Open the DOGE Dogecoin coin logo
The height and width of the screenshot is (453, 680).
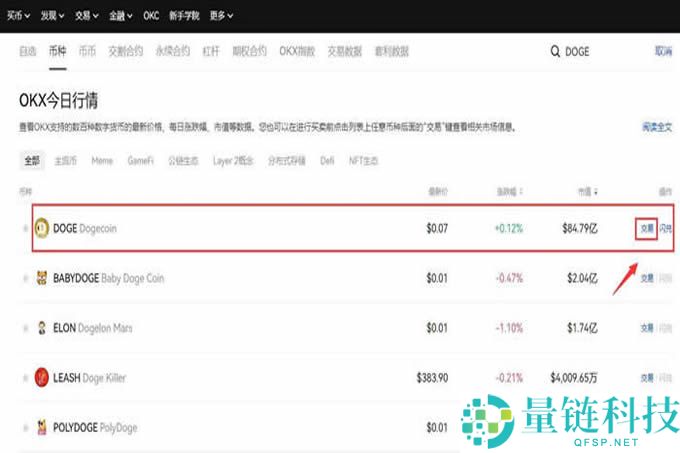coord(42,228)
